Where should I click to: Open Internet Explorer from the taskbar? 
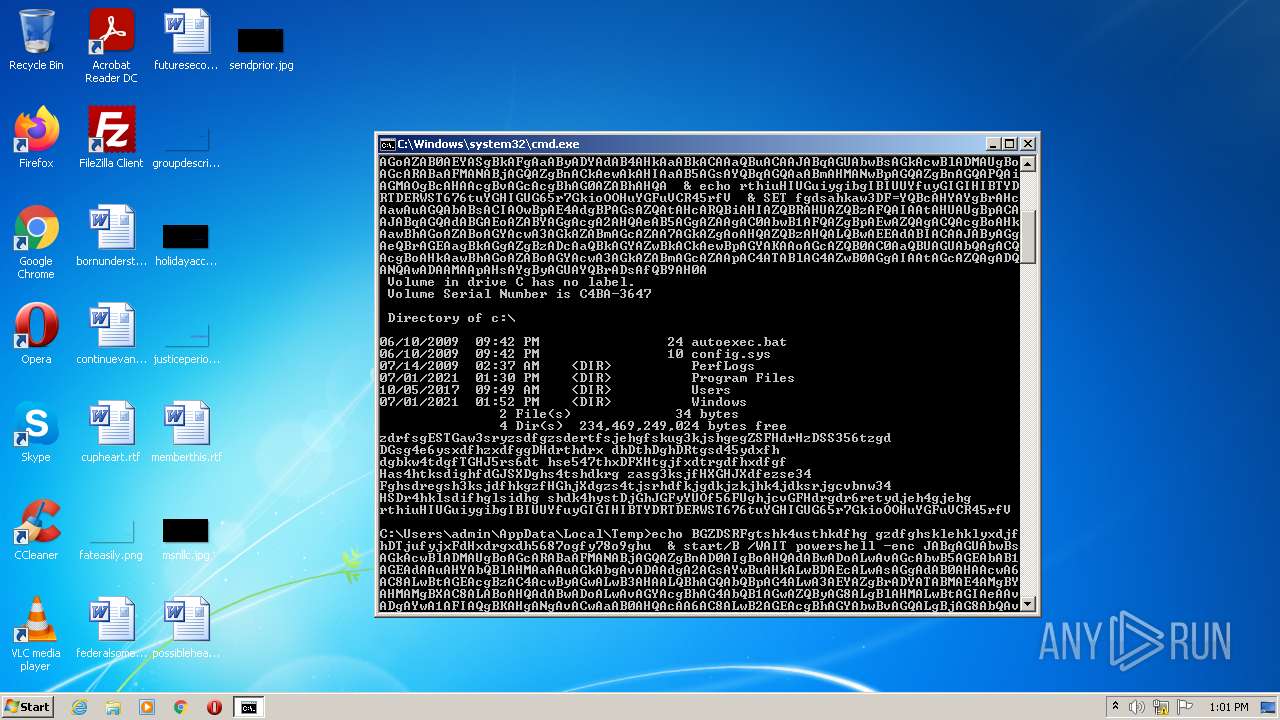point(80,707)
